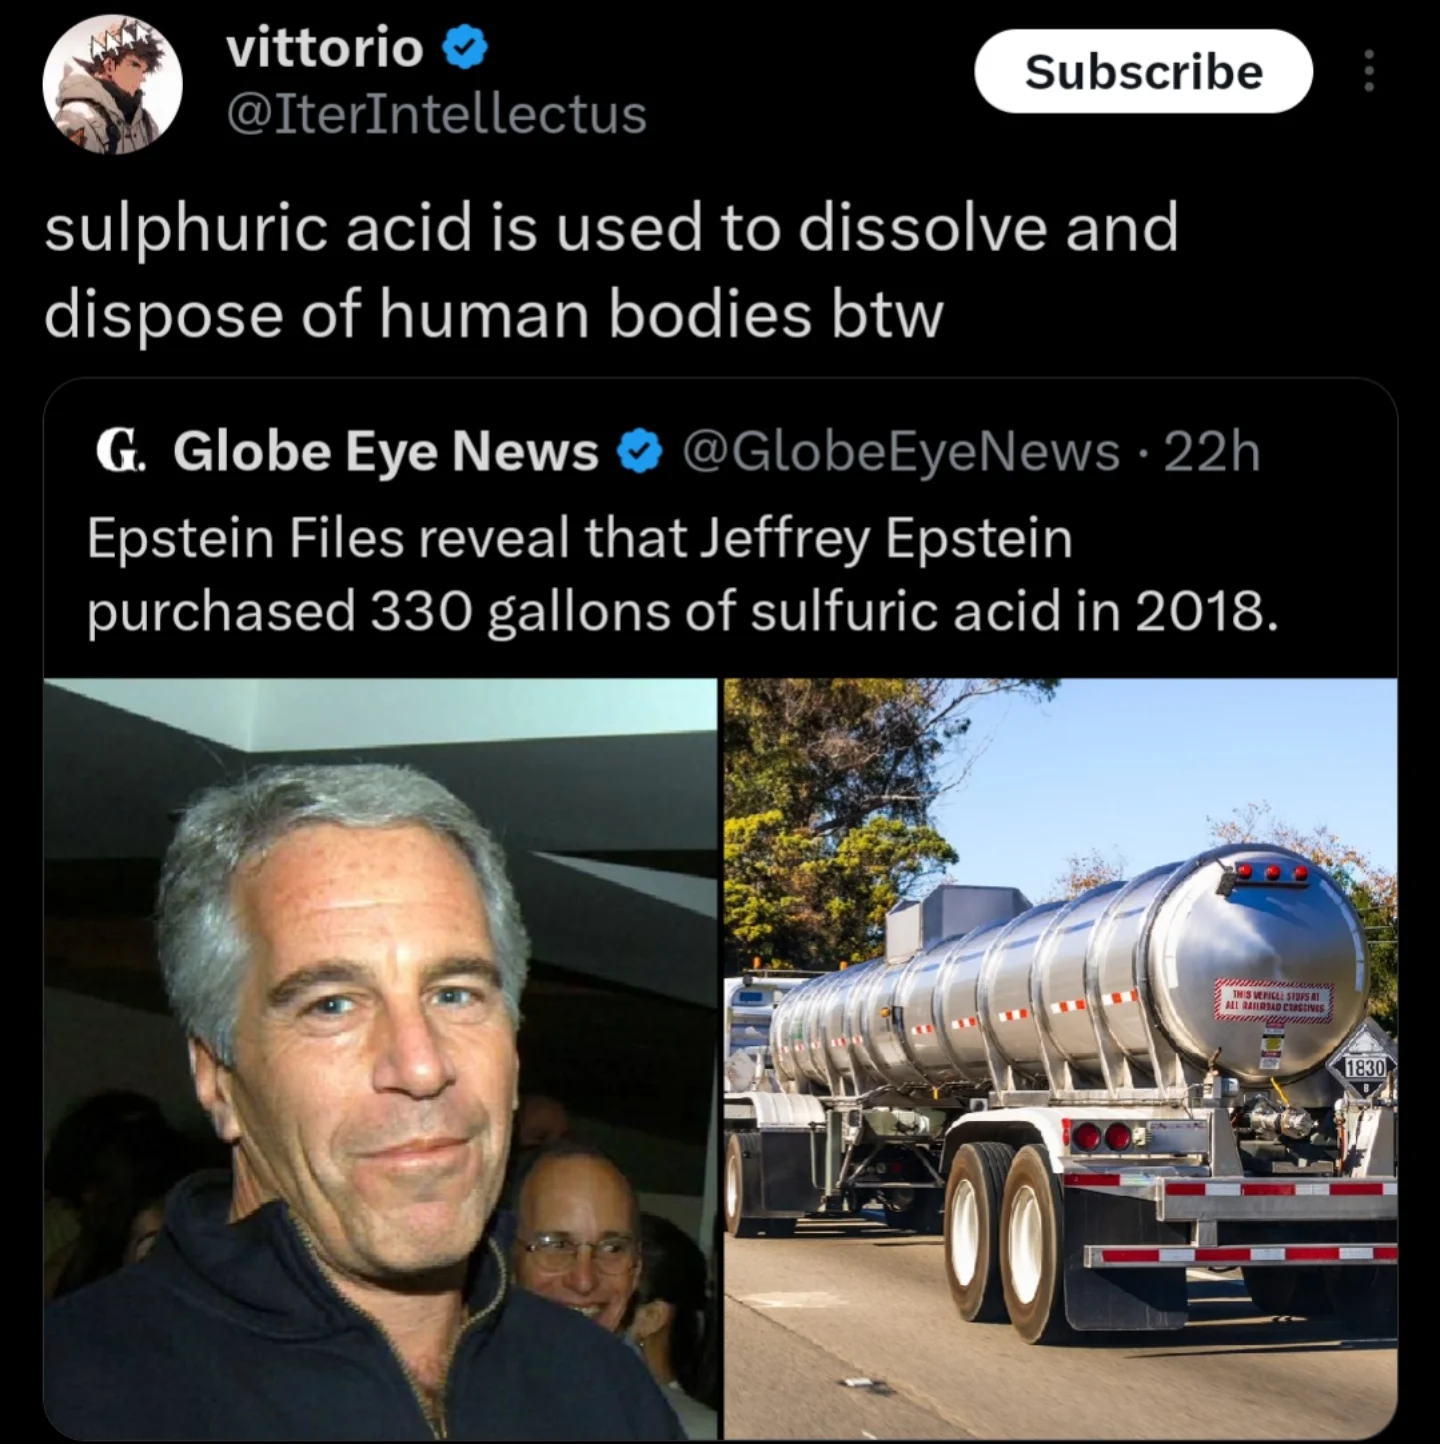The width and height of the screenshot is (1440, 1444).
Task: Click the blue verified badge beside vittorio
Action: (x=465, y=48)
